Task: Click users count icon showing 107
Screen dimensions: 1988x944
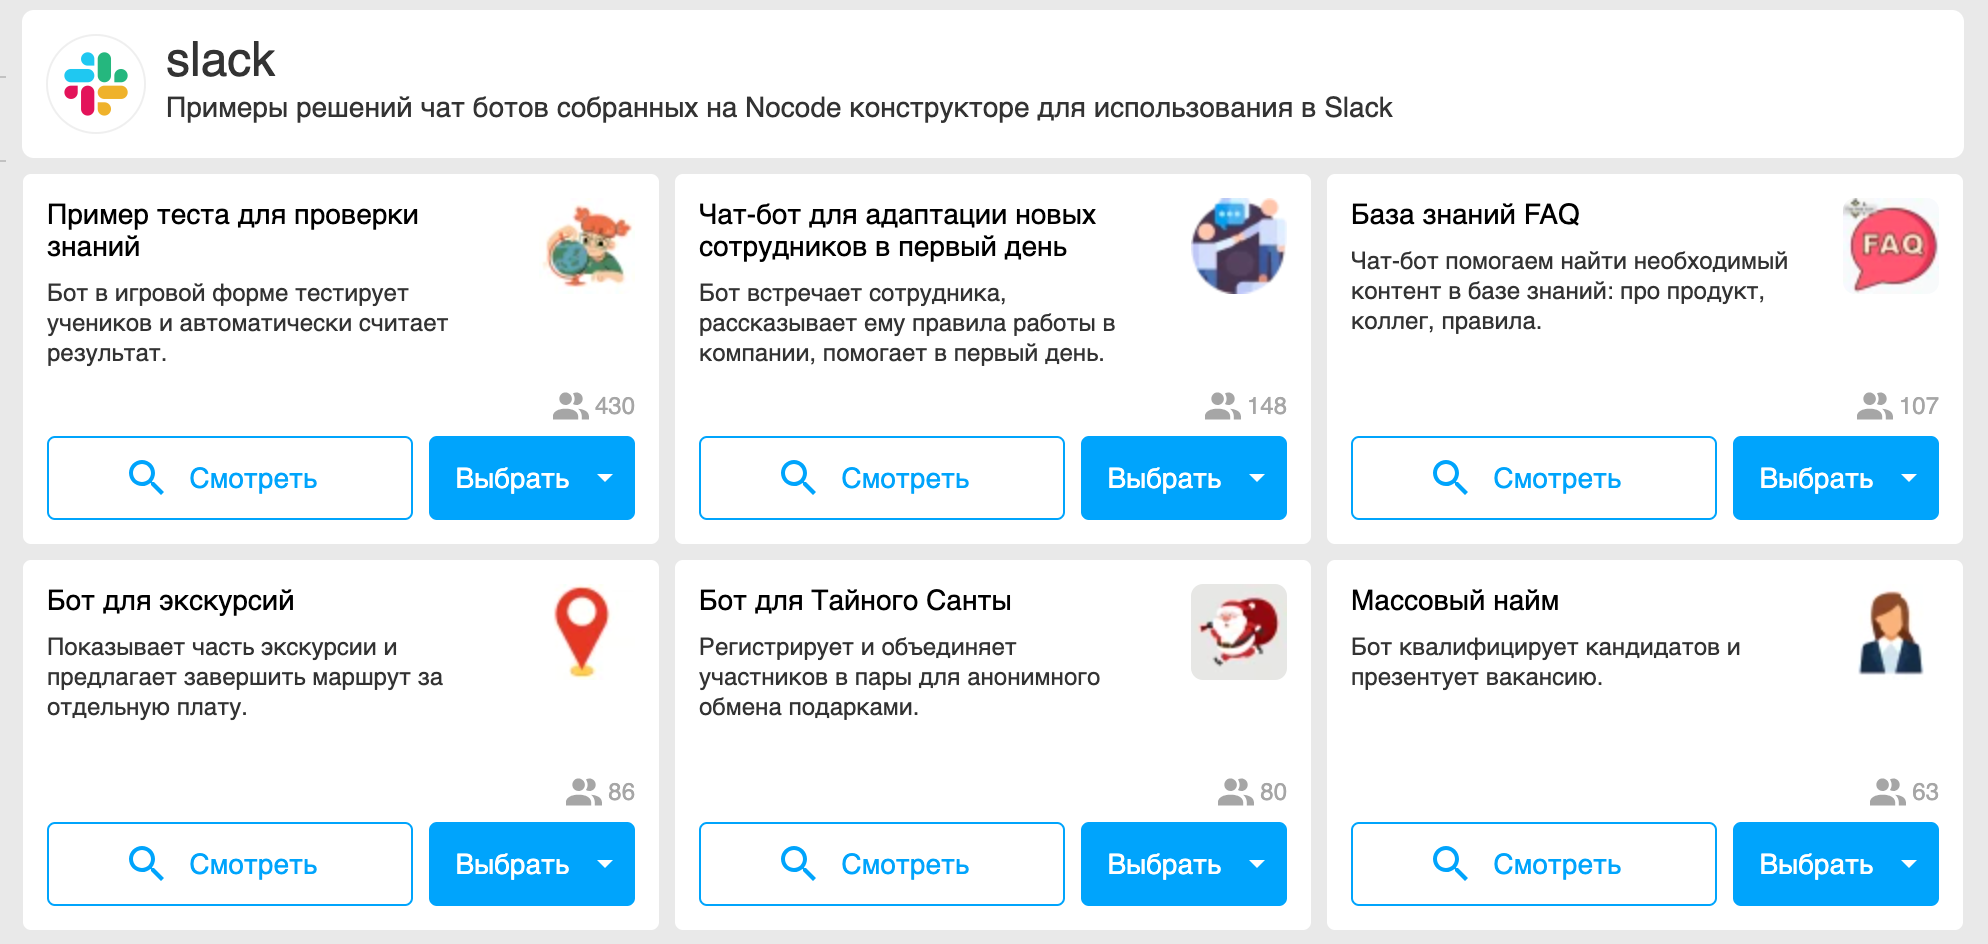Action: (1875, 406)
